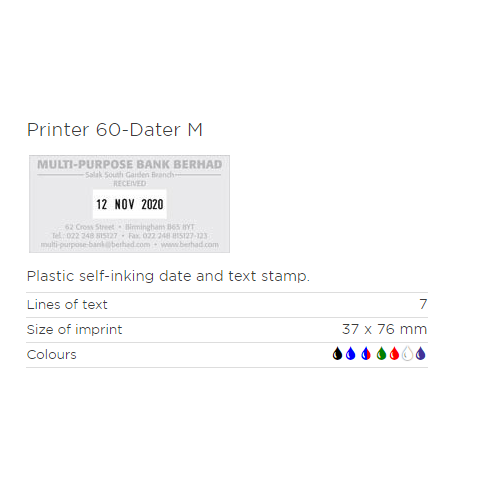Choose the red ink drop
The height and width of the screenshot is (498, 500).
[x=394, y=354]
